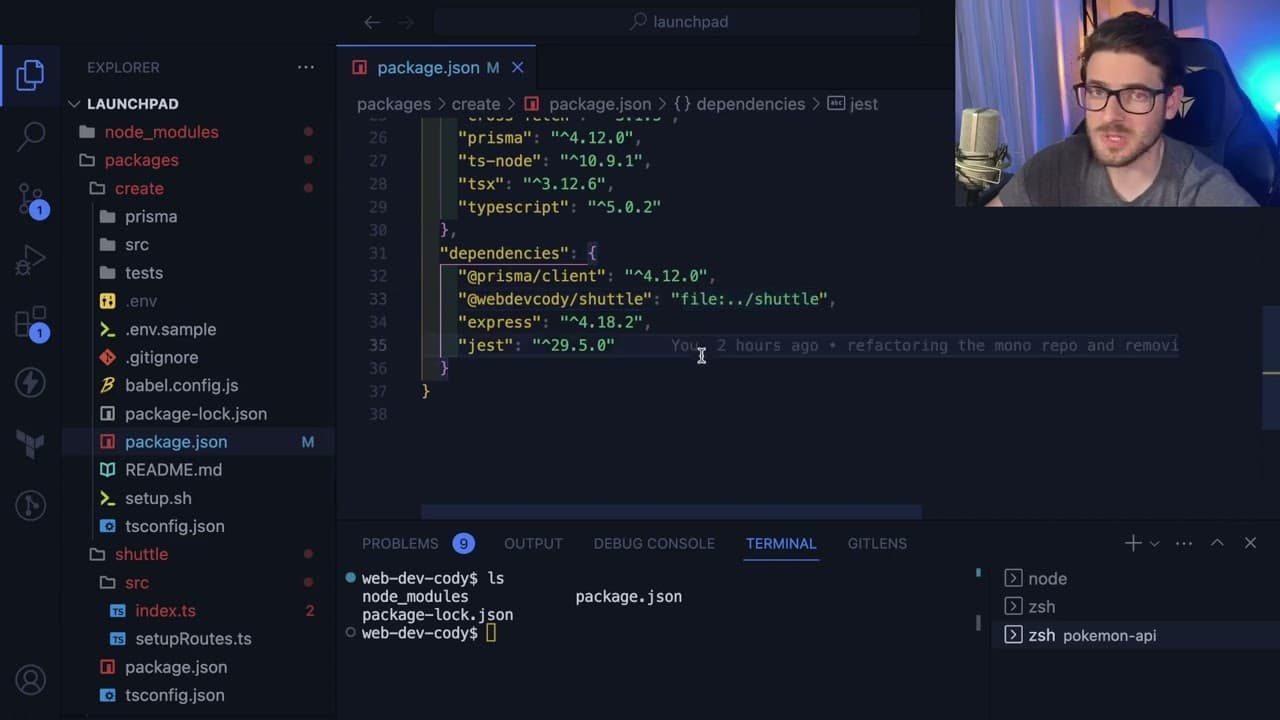The width and height of the screenshot is (1280, 720).
Task: Open the Search view in the activity bar
Action: click(x=30, y=135)
